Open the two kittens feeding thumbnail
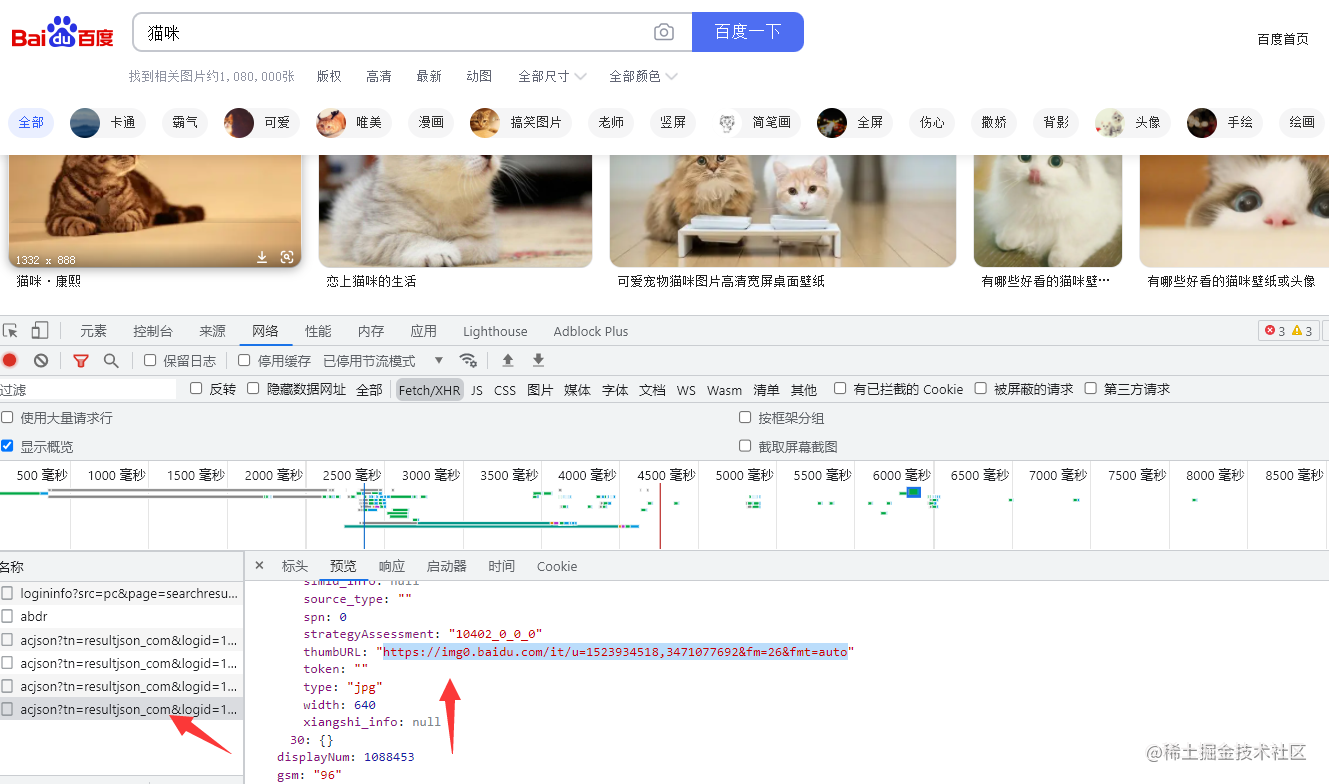 [783, 211]
